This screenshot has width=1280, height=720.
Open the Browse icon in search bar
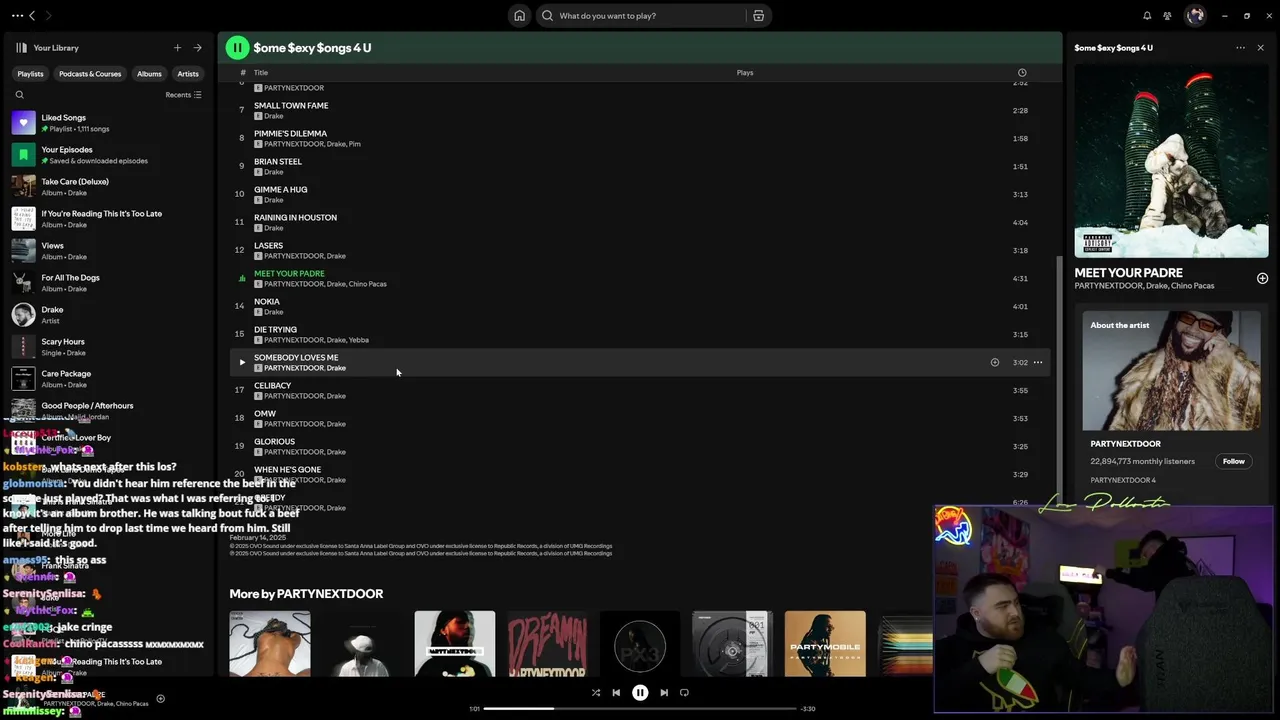click(x=758, y=16)
